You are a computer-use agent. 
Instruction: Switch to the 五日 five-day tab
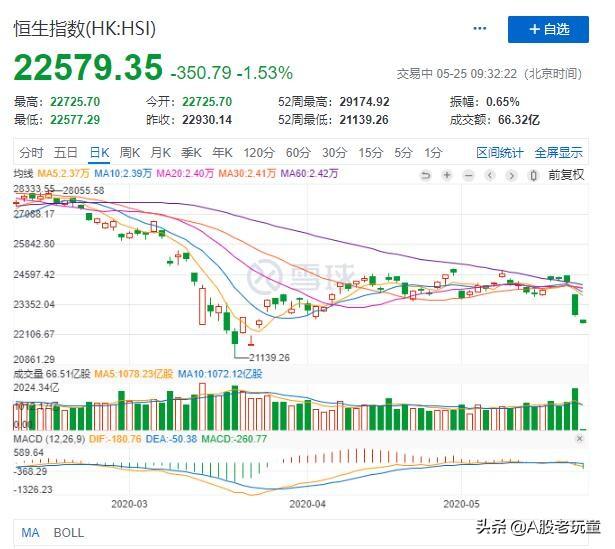click(66, 152)
